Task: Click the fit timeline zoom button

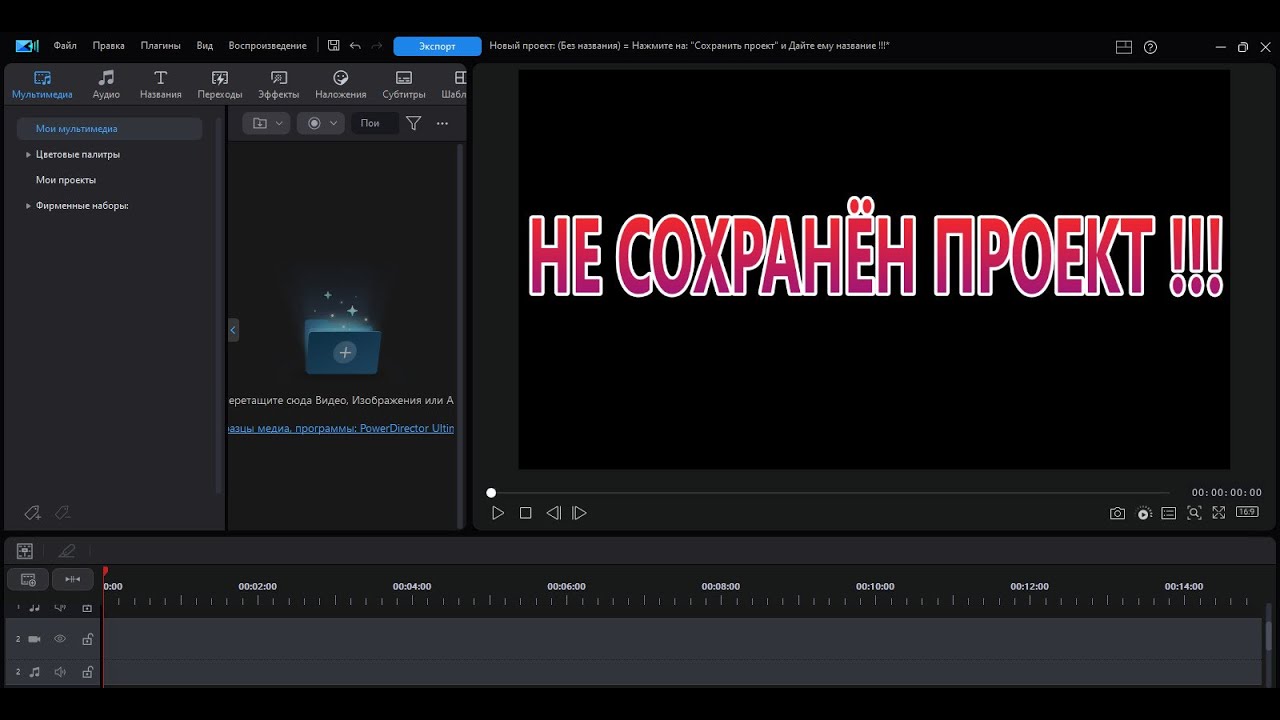Action: click(x=73, y=579)
